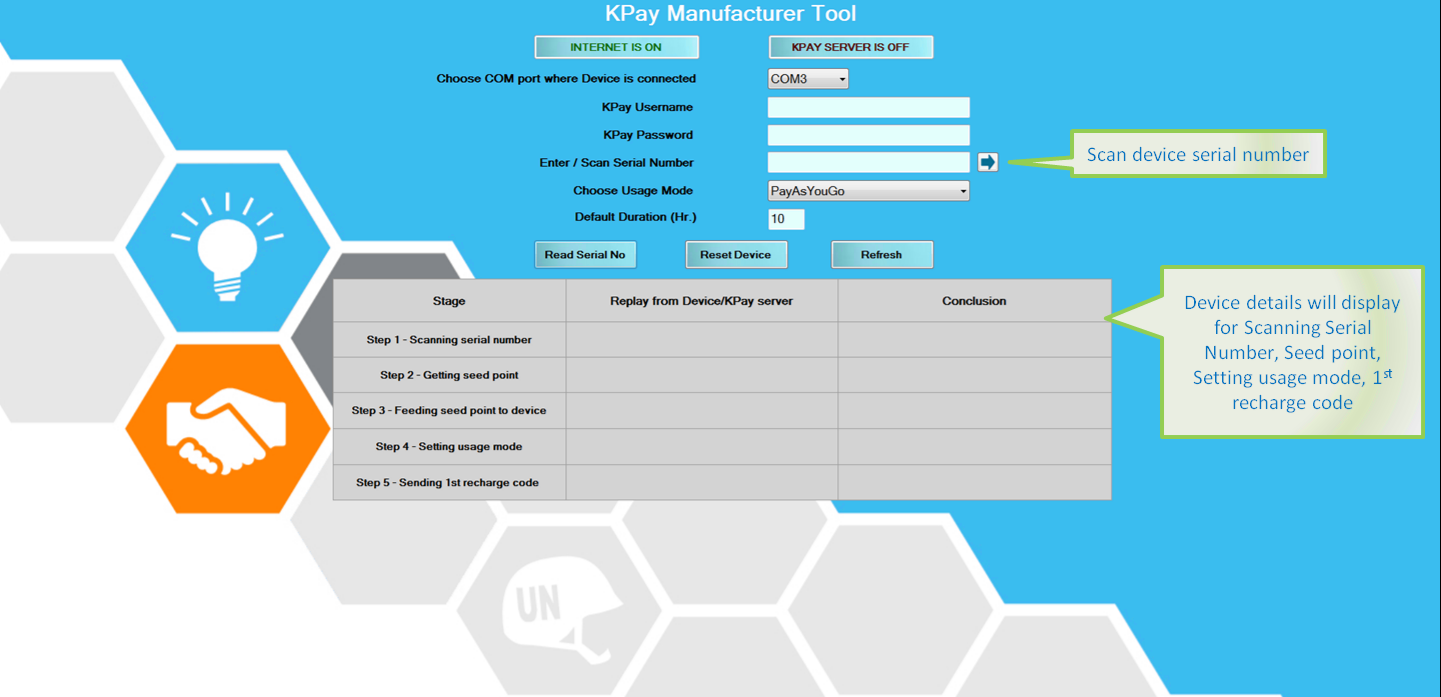
Task: Click the blue arrow next to Serial Number field
Action: coord(988,162)
